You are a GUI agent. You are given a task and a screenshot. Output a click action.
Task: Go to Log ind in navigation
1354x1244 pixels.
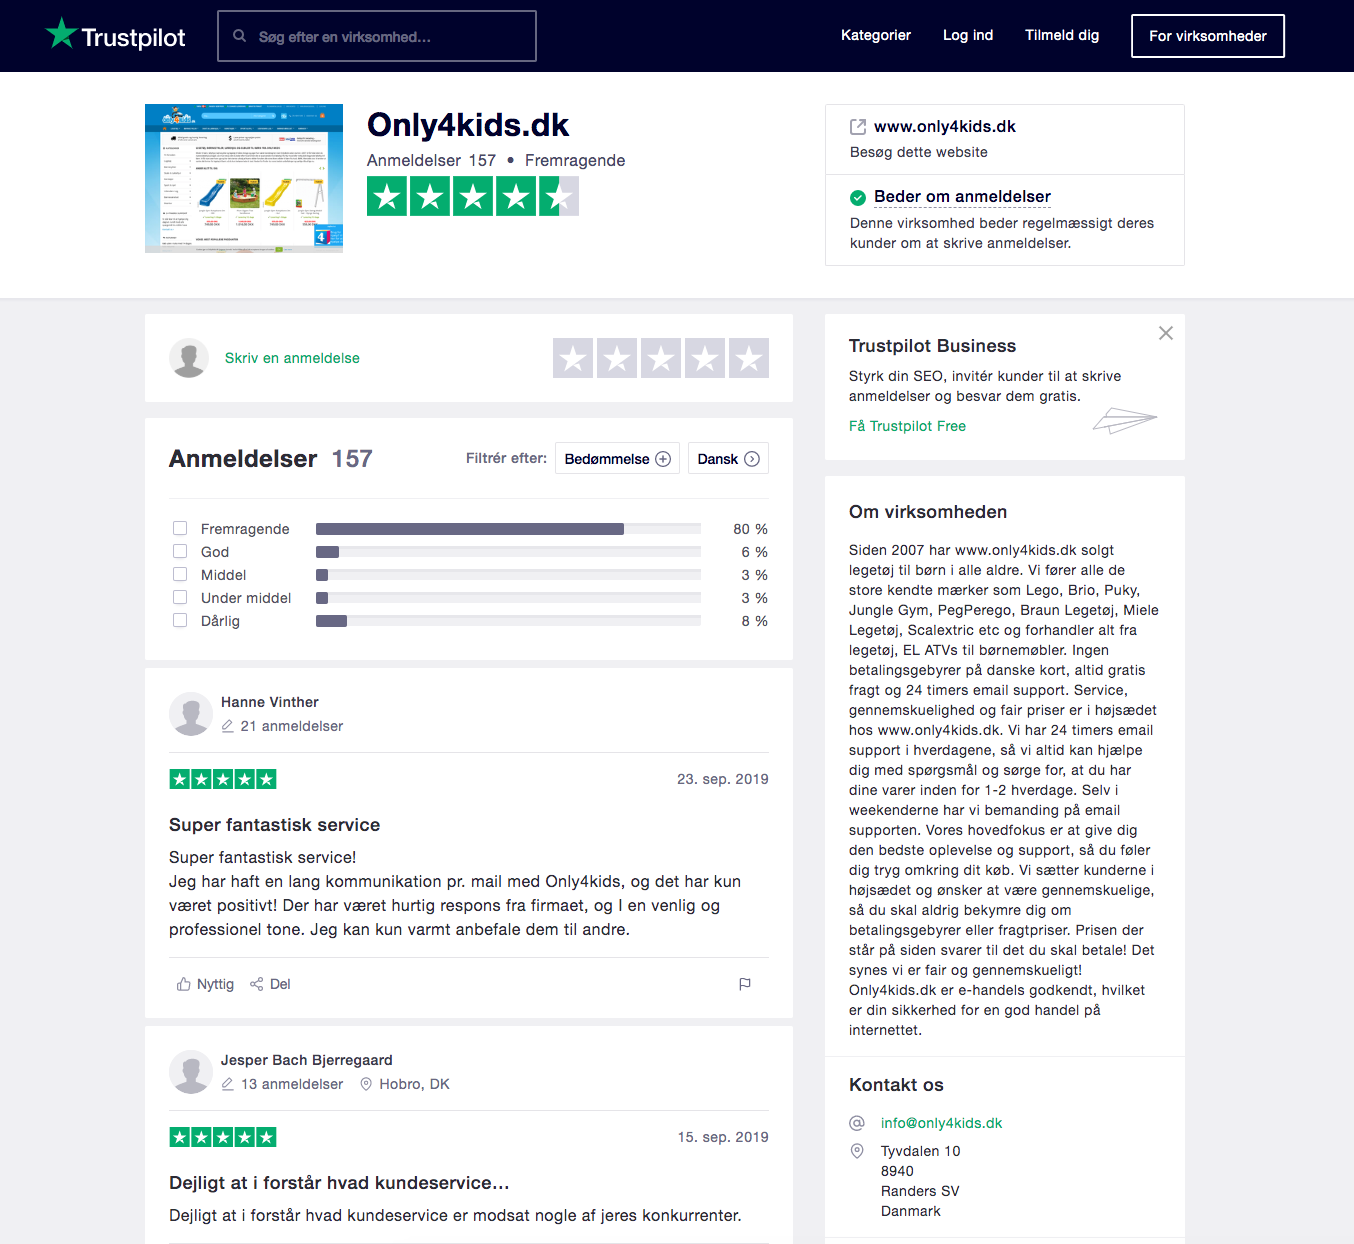pyautogui.click(x=968, y=35)
